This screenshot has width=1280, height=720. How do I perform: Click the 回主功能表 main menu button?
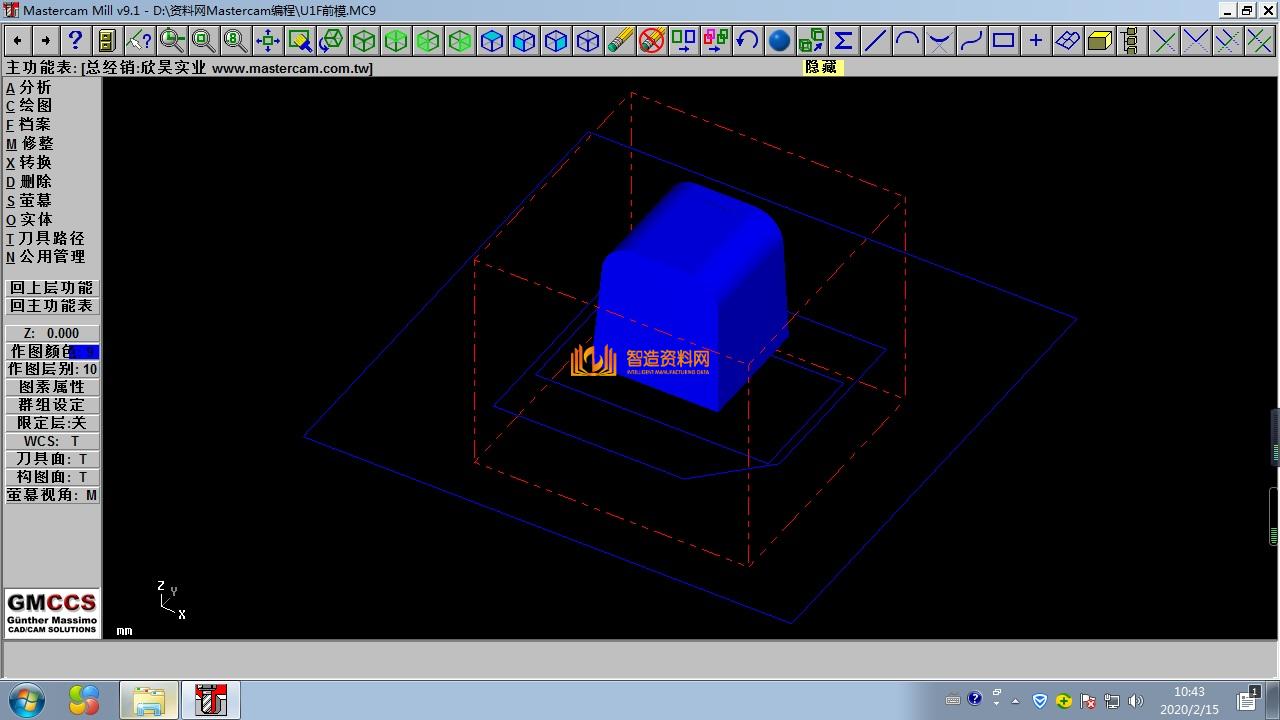tap(52, 306)
